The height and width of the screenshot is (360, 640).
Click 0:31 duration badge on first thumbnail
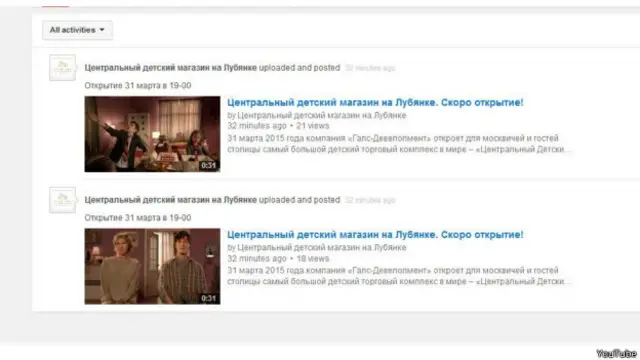pyautogui.click(x=209, y=165)
